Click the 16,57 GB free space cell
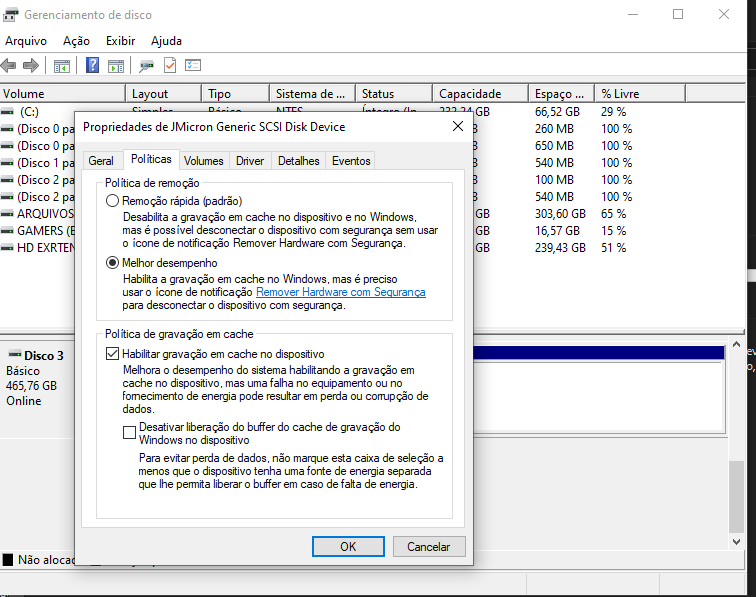Viewport: 756px width, 597px height. click(557, 231)
